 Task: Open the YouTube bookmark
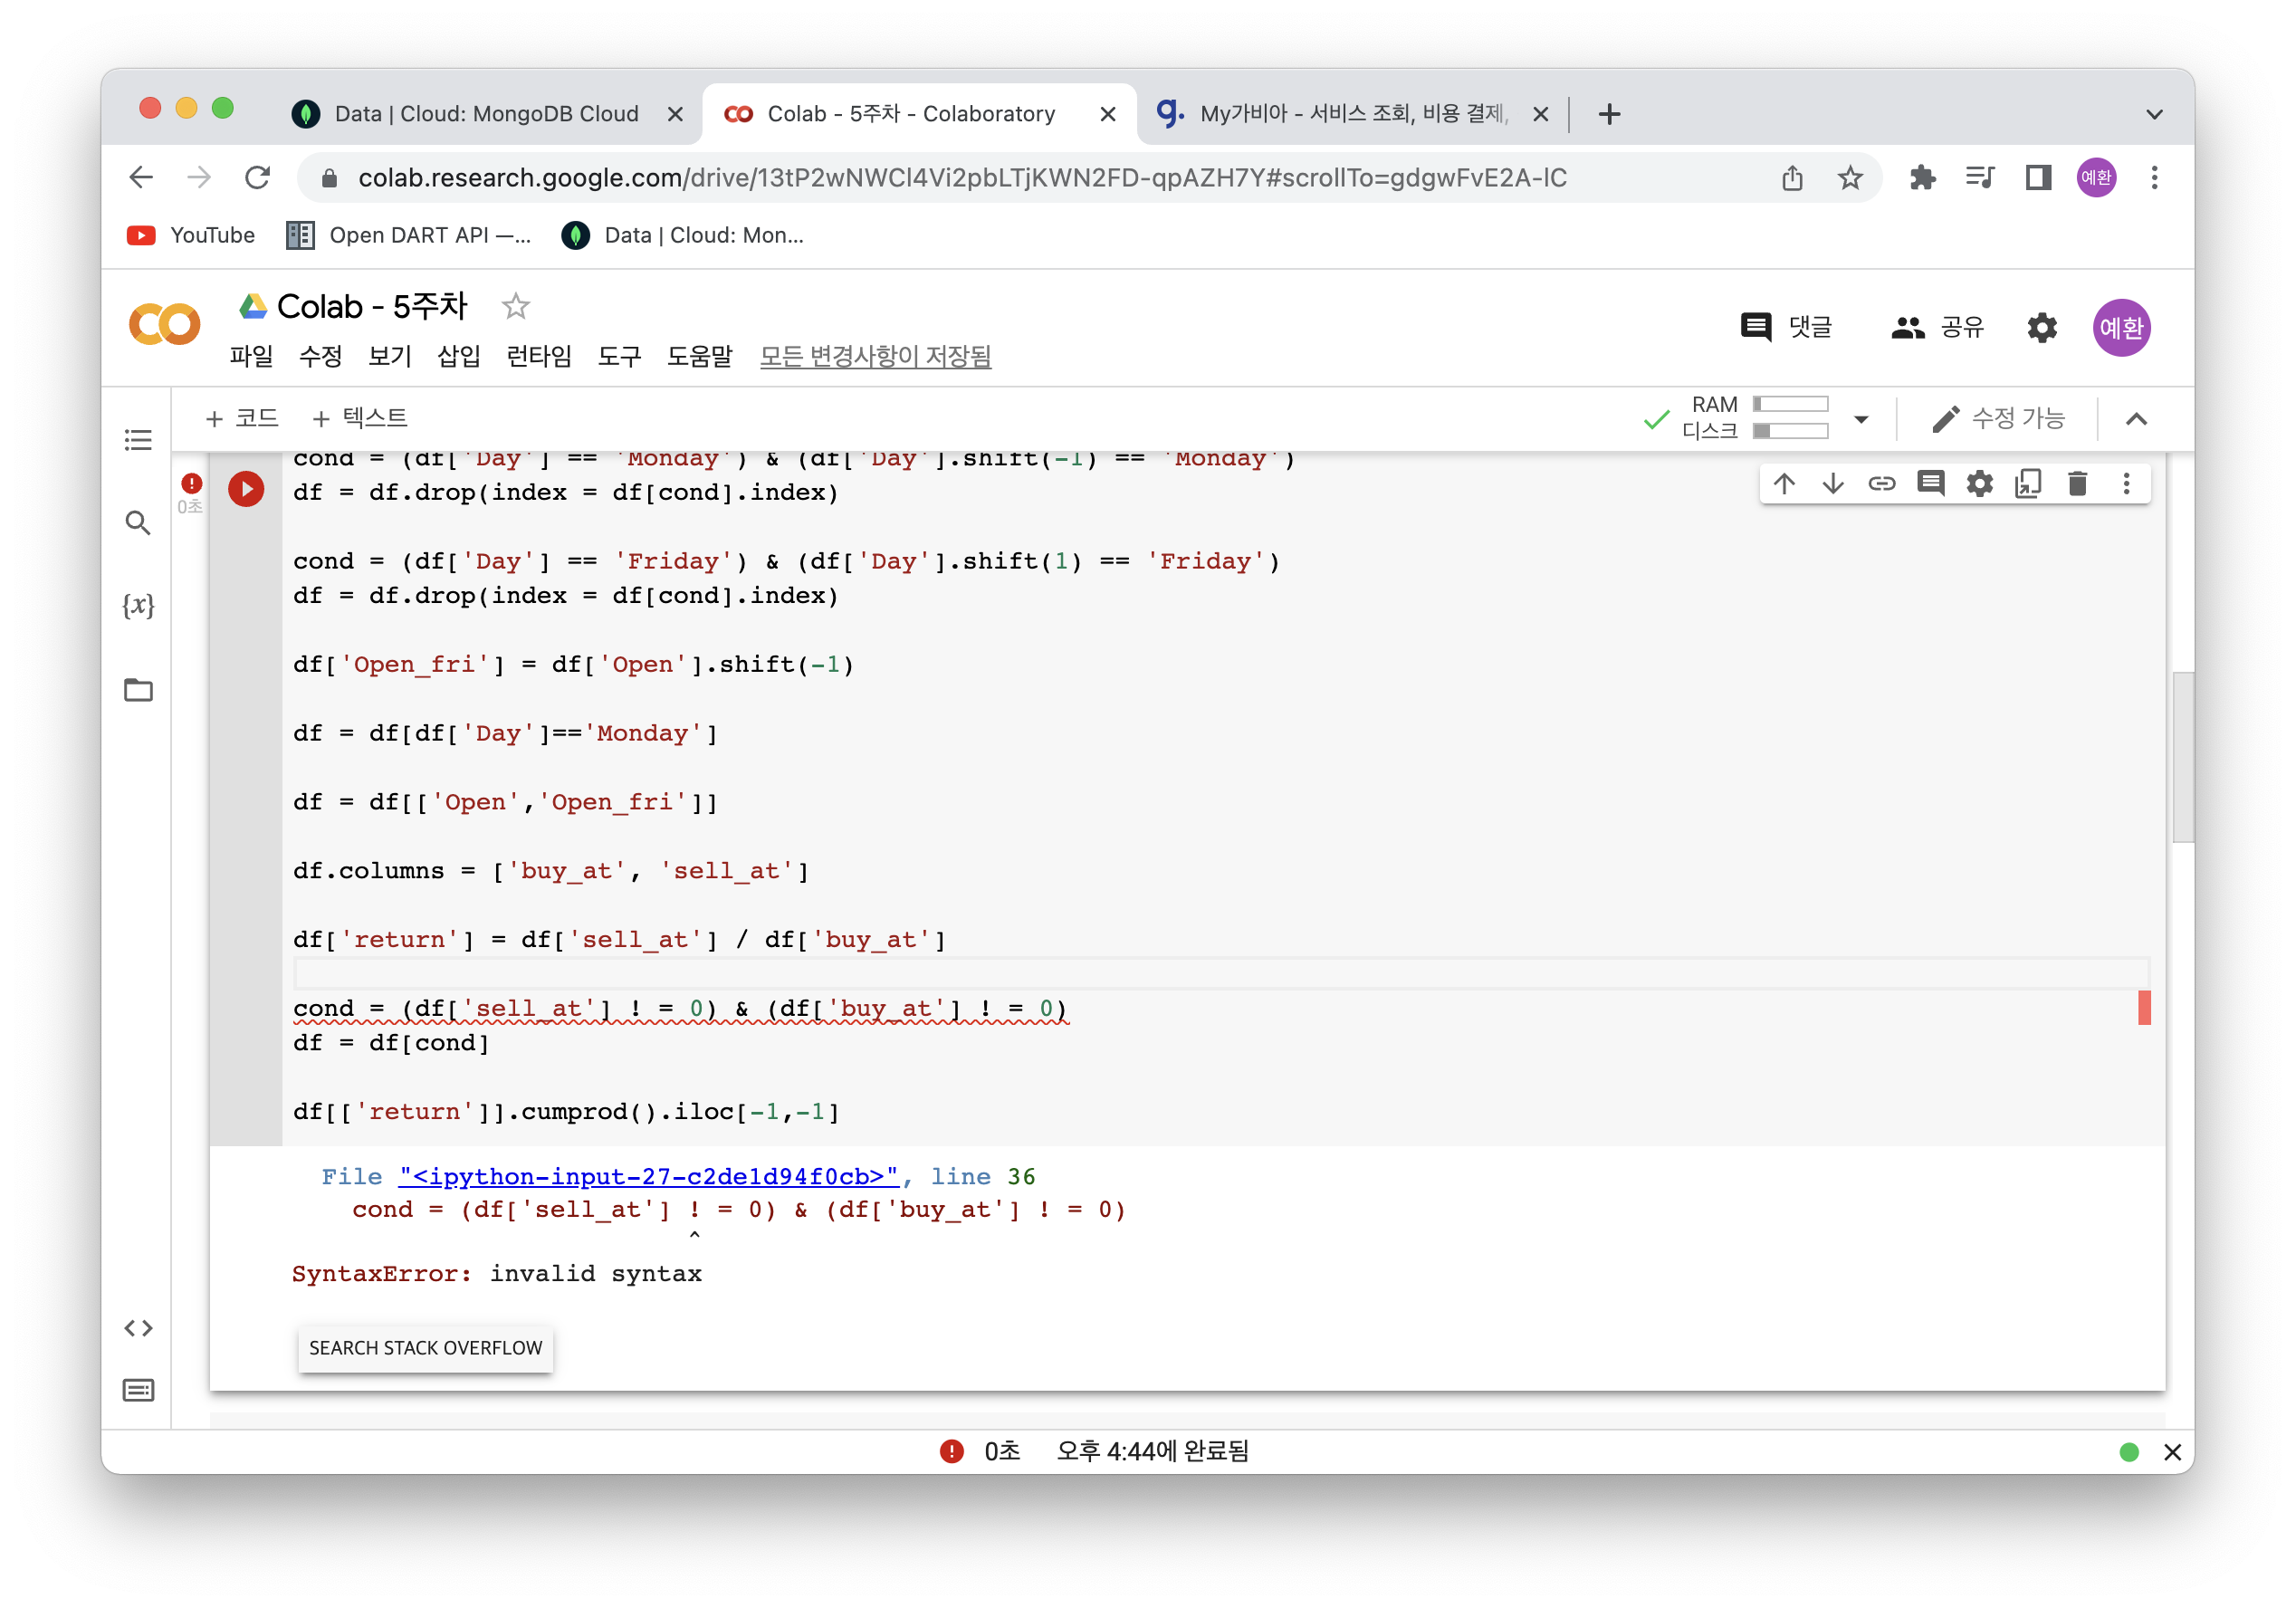(x=191, y=235)
